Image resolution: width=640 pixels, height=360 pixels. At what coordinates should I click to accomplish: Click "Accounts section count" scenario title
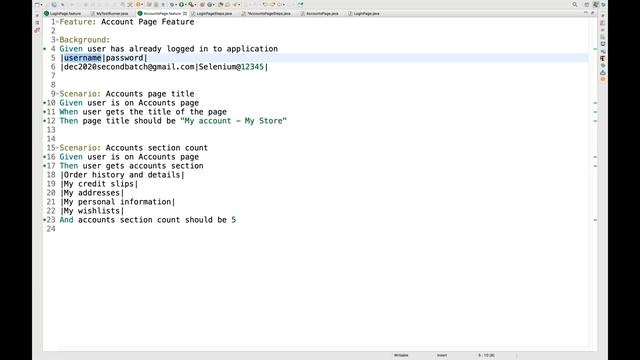click(x=157, y=148)
